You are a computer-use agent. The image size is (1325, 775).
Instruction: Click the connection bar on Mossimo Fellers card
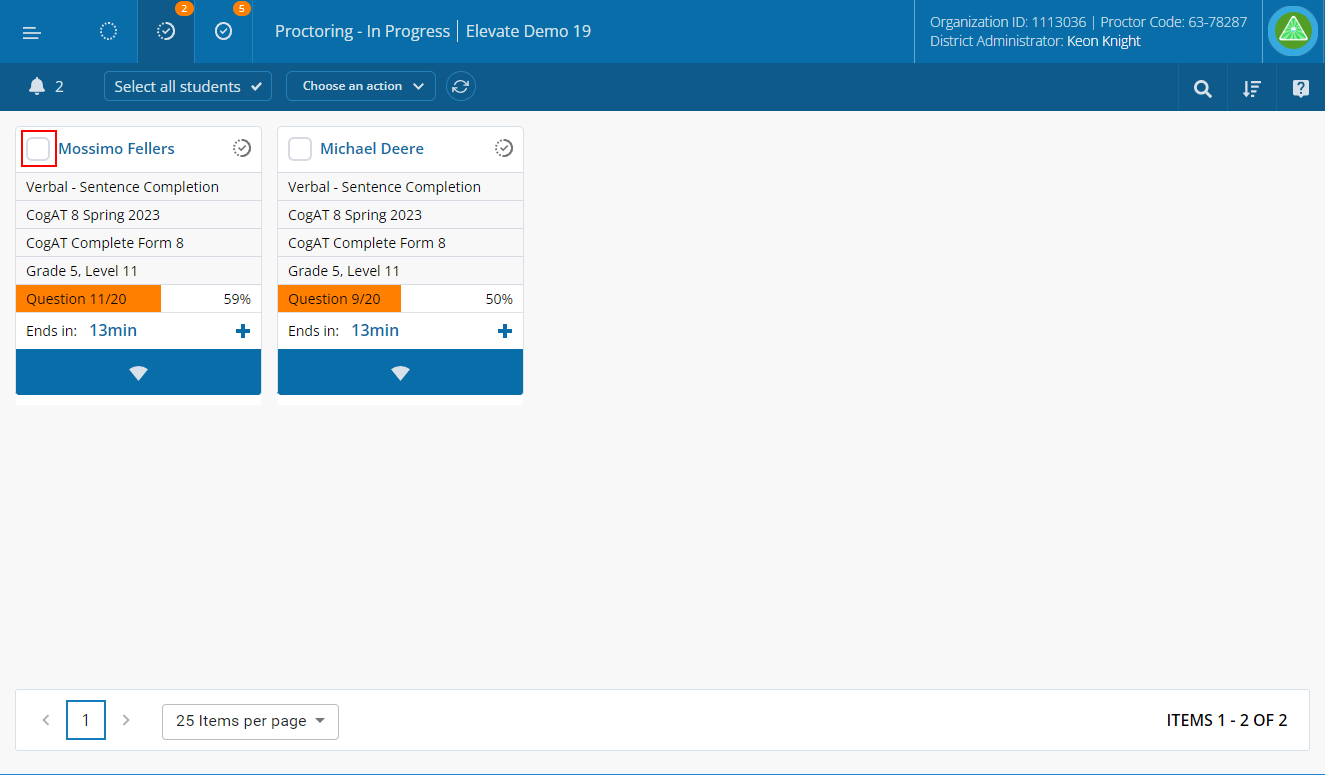coord(138,372)
